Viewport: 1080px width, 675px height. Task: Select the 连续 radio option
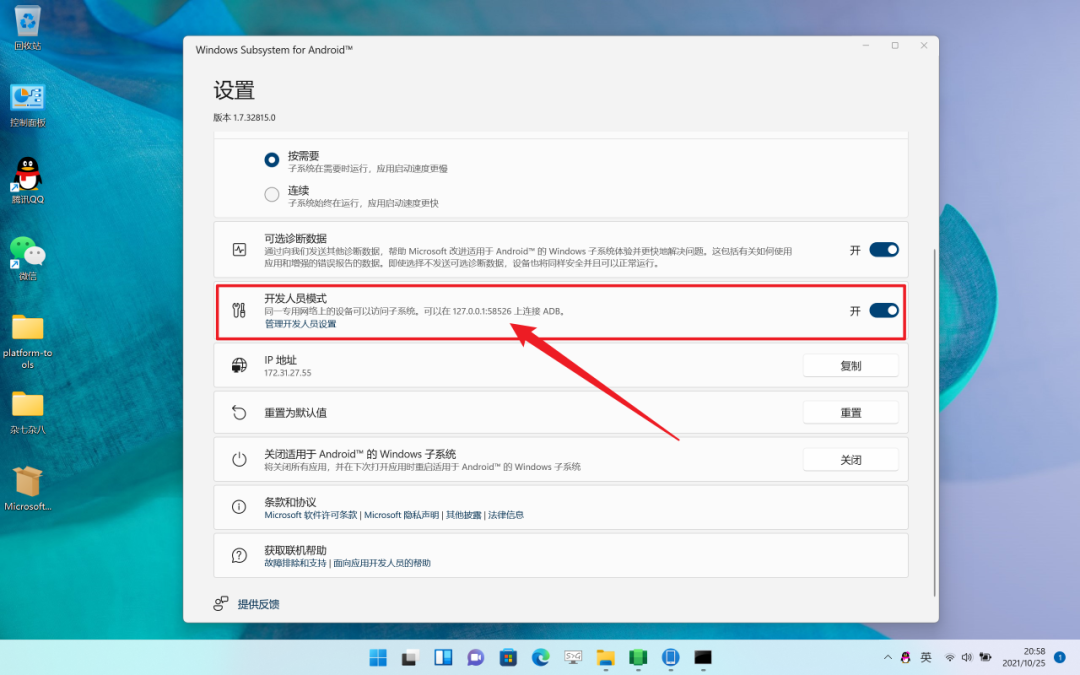[x=272, y=195]
